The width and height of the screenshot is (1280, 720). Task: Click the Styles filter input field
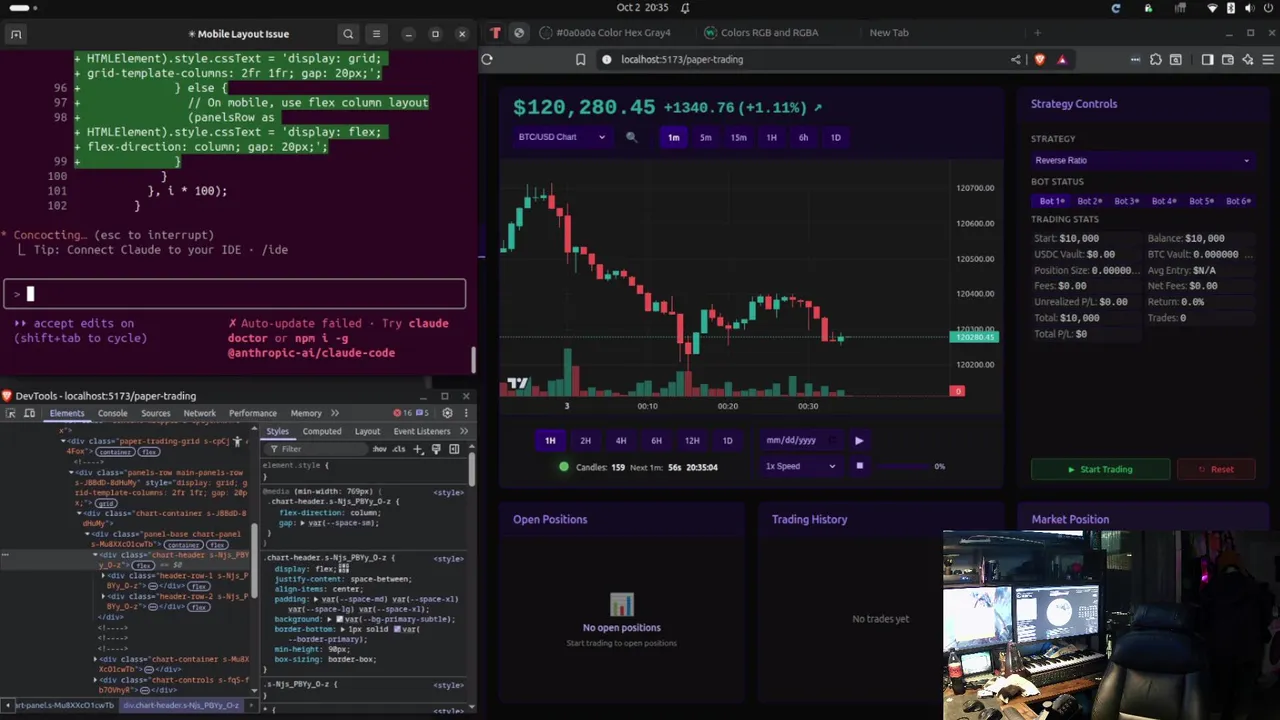click(315, 449)
